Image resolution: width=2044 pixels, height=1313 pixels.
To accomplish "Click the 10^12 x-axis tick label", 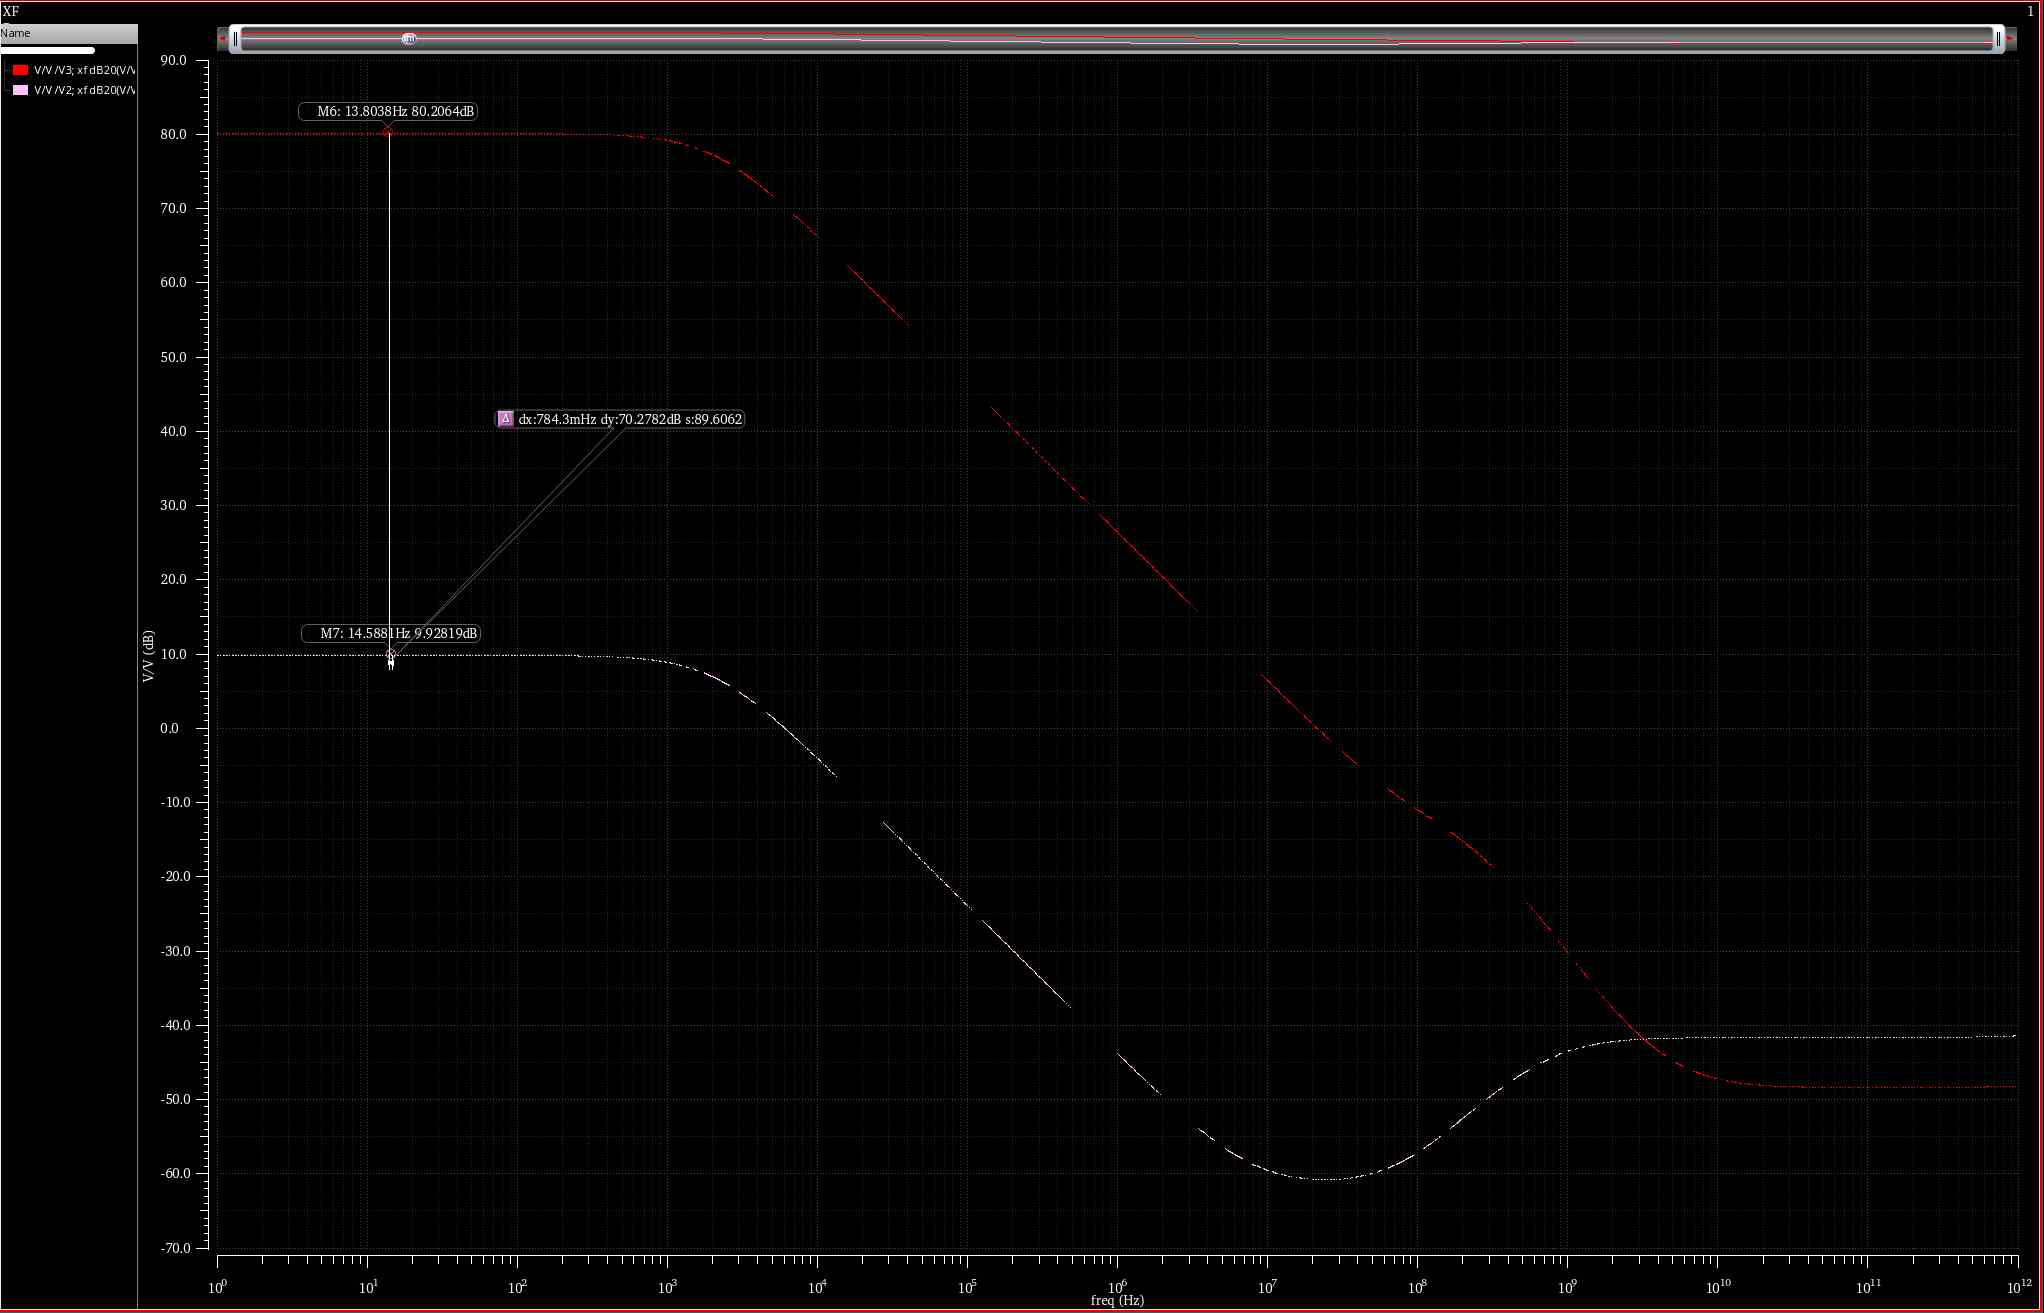I will coord(2018,1286).
